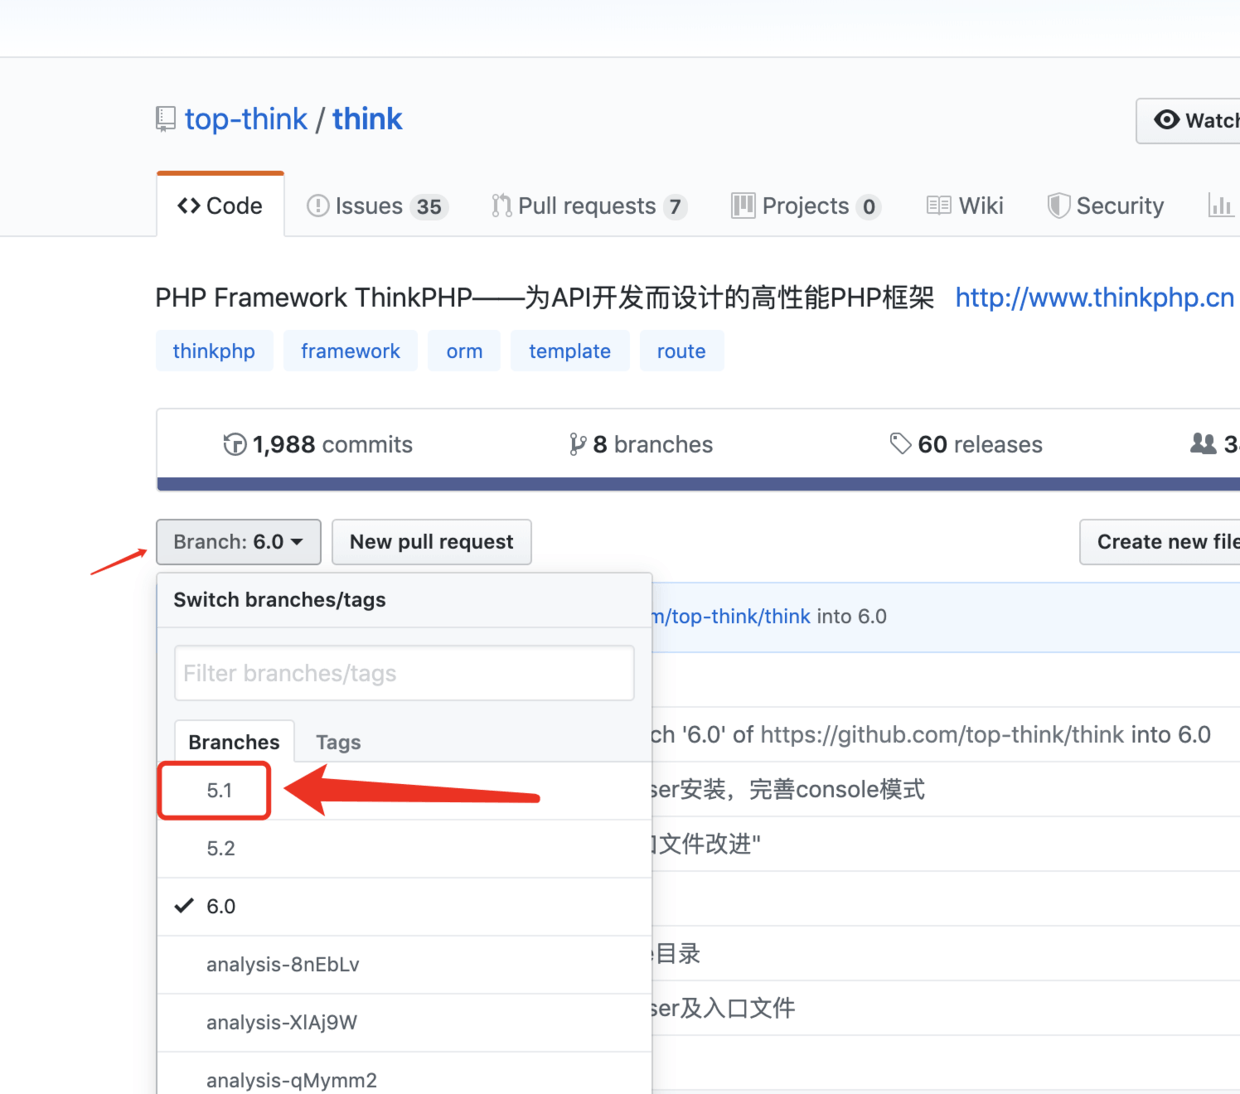Click the Watch button
Image resolution: width=1240 pixels, height=1094 pixels.
click(1189, 120)
